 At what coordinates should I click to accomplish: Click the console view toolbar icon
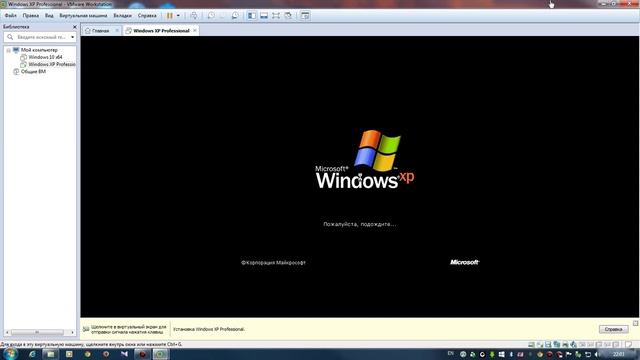305,16
